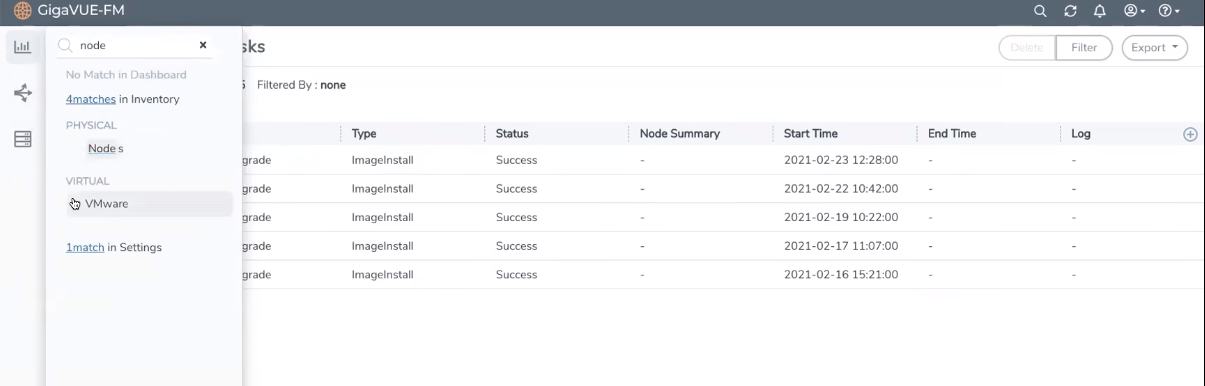Click the refresh icon in header
This screenshot has width=1205, height=386.
click(1070, 11)
